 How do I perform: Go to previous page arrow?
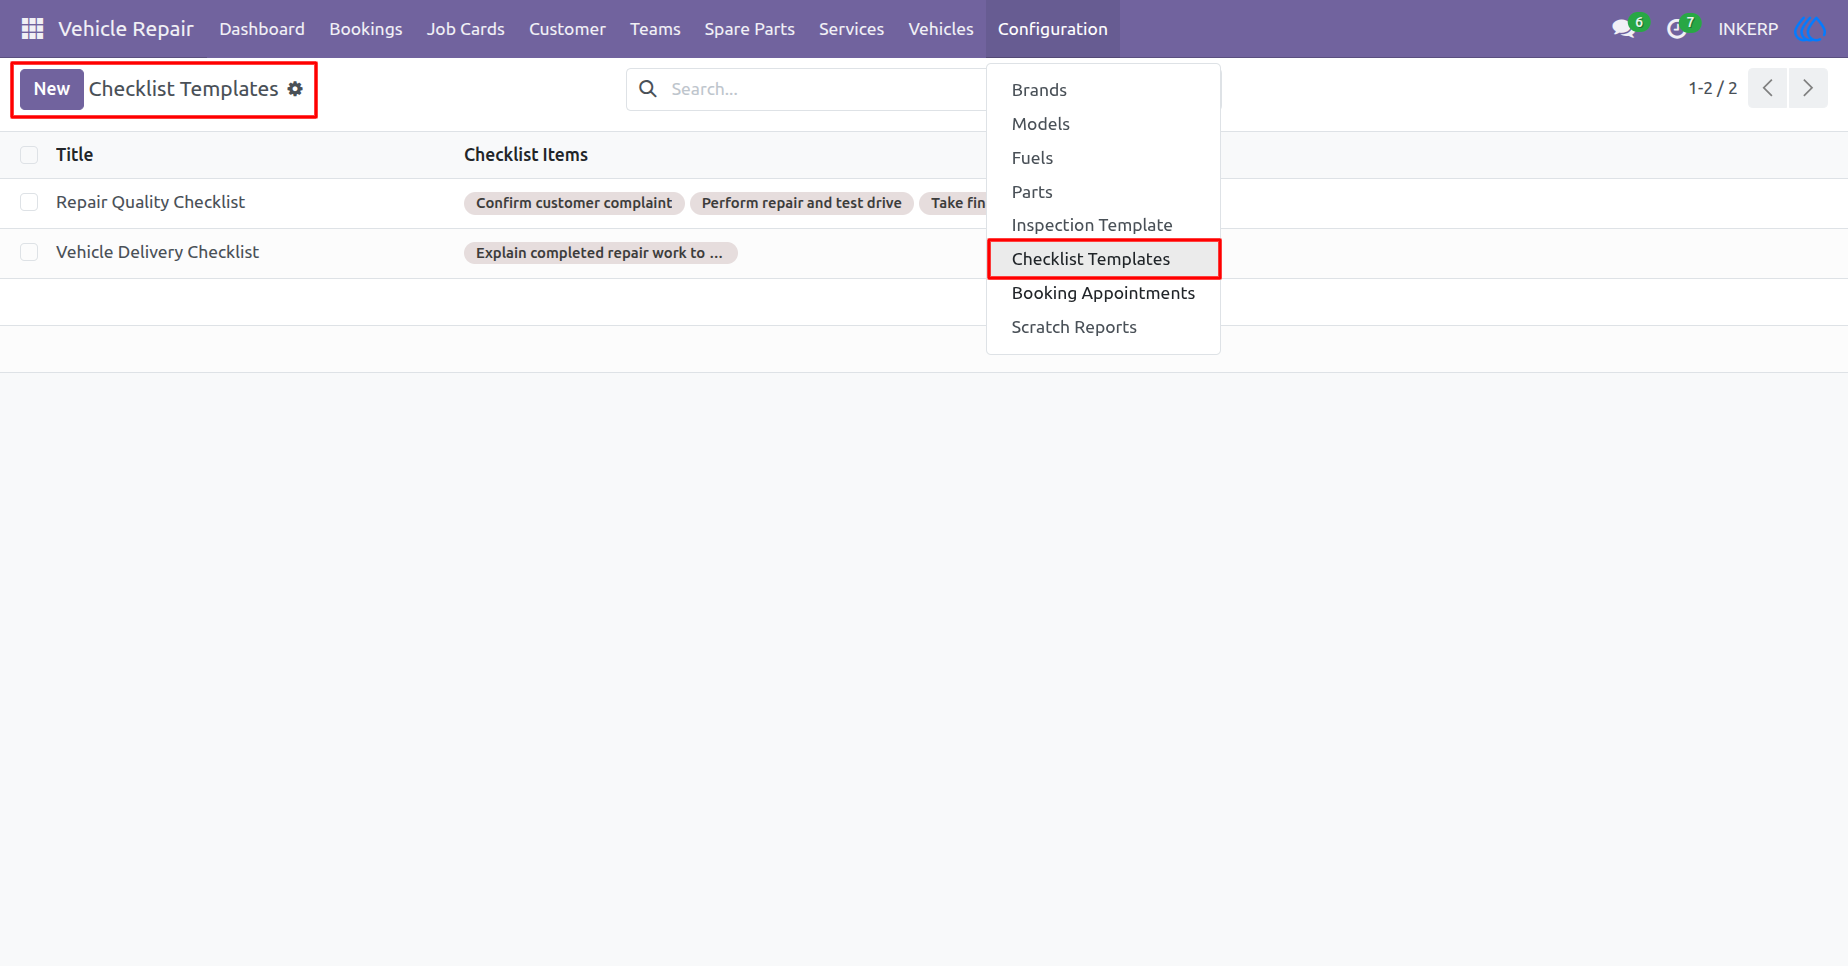(1768, 88)
